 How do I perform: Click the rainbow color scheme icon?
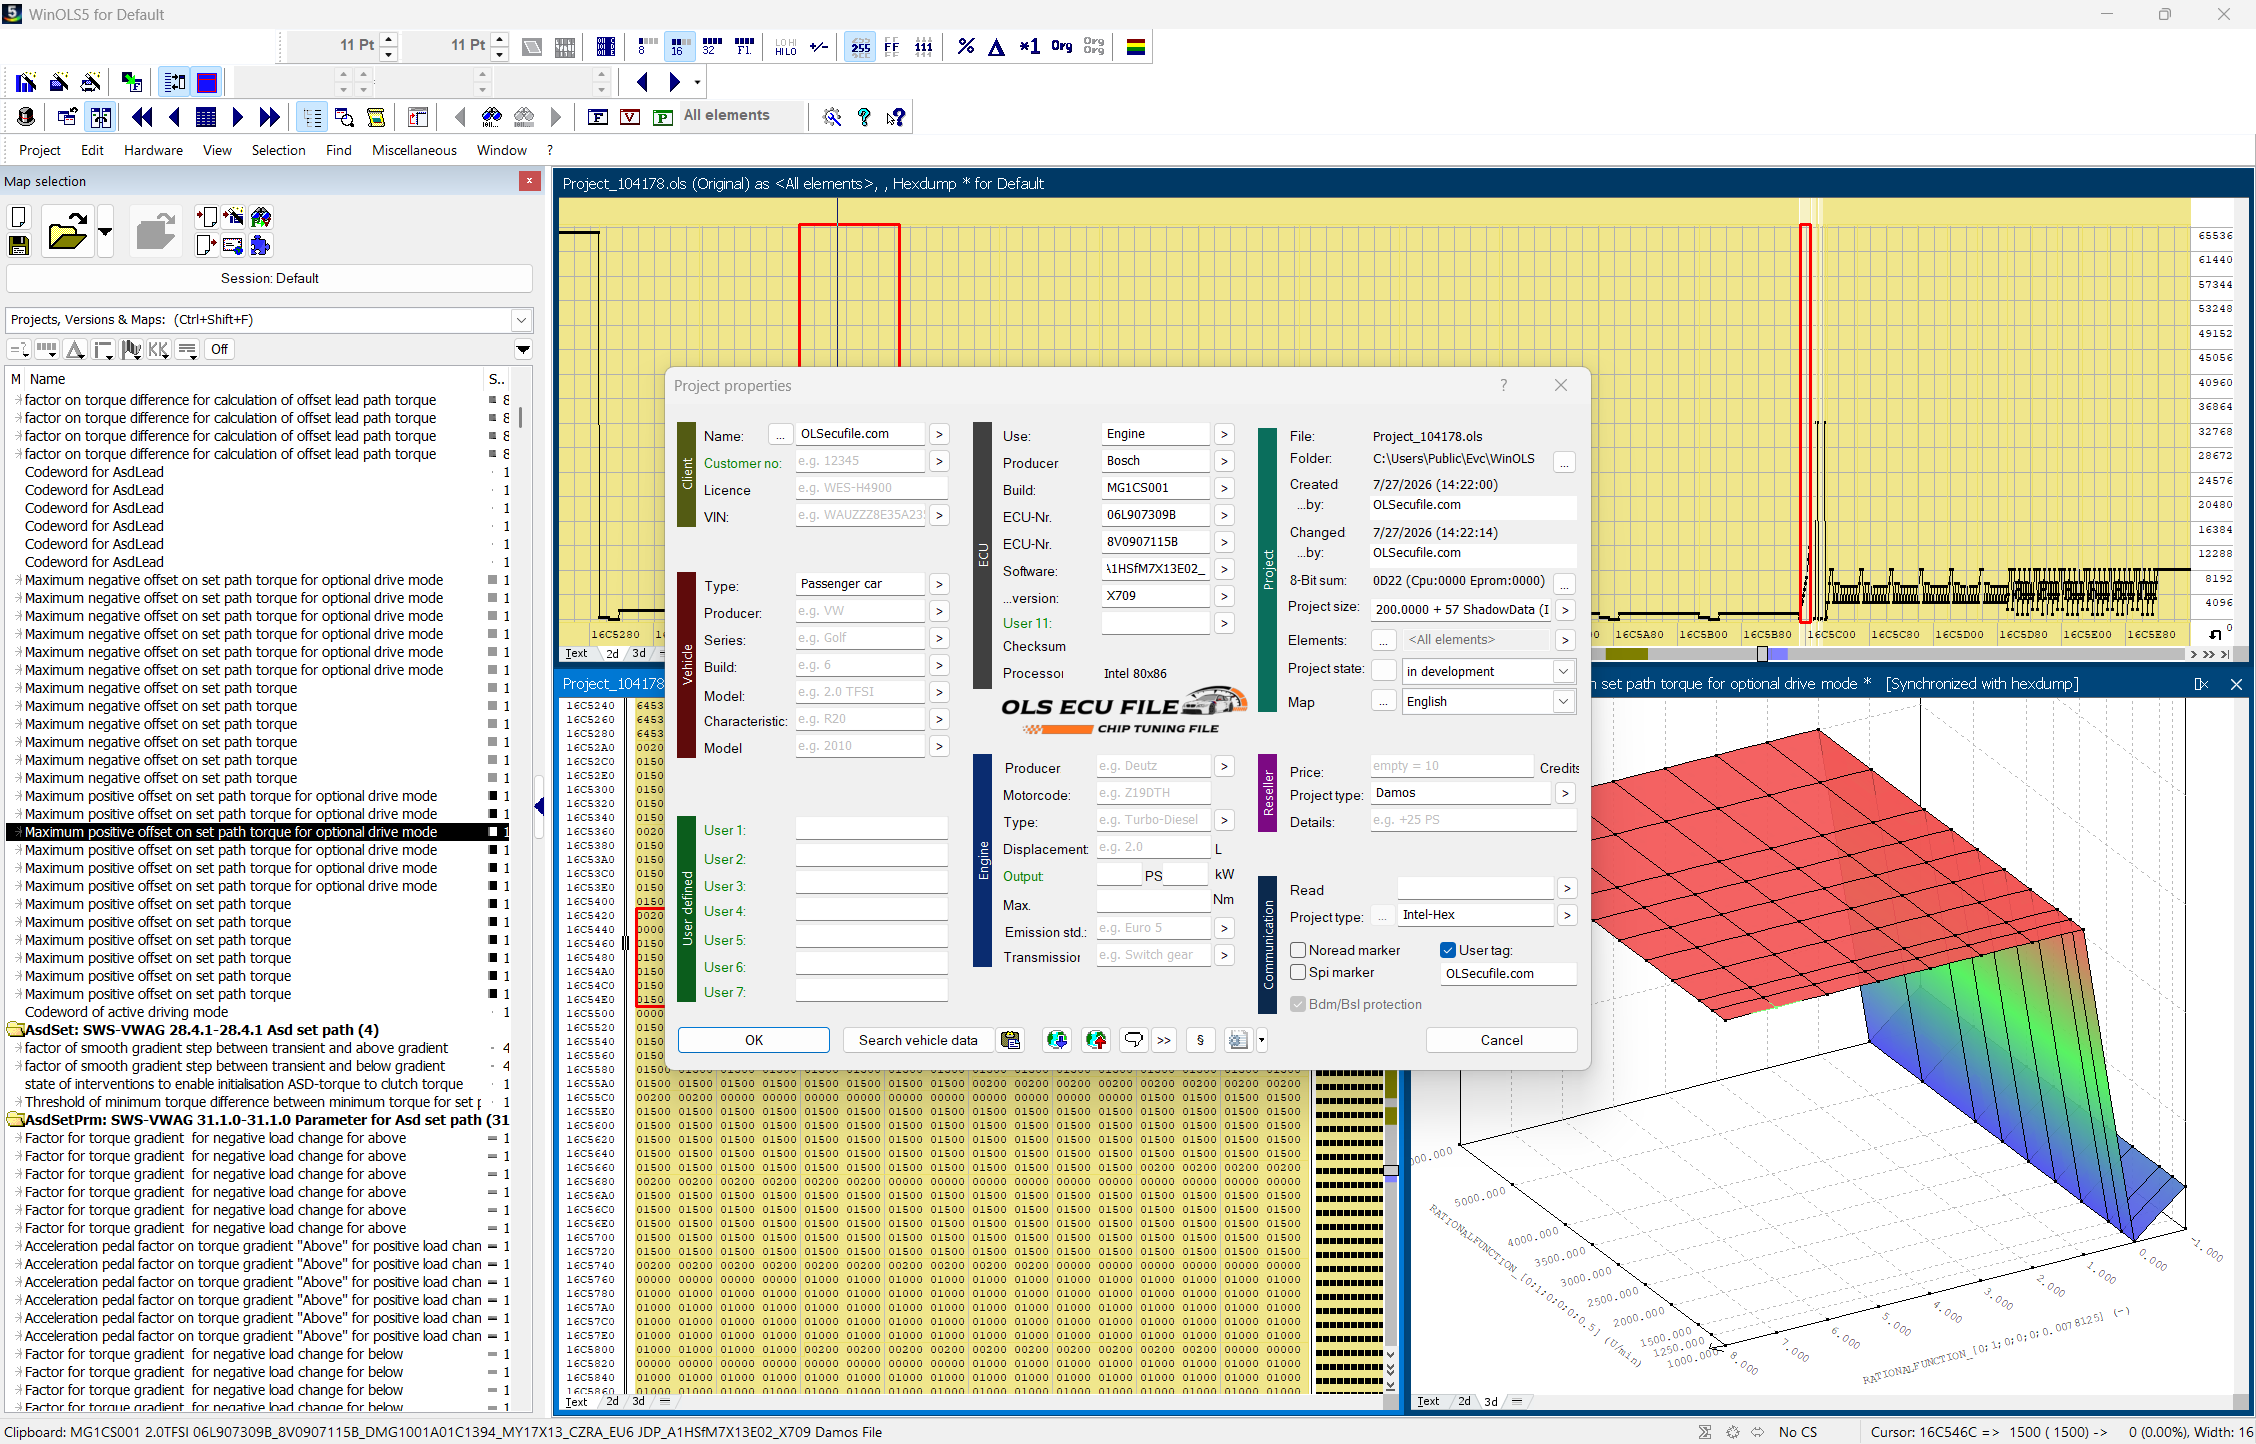[1136, 46]
